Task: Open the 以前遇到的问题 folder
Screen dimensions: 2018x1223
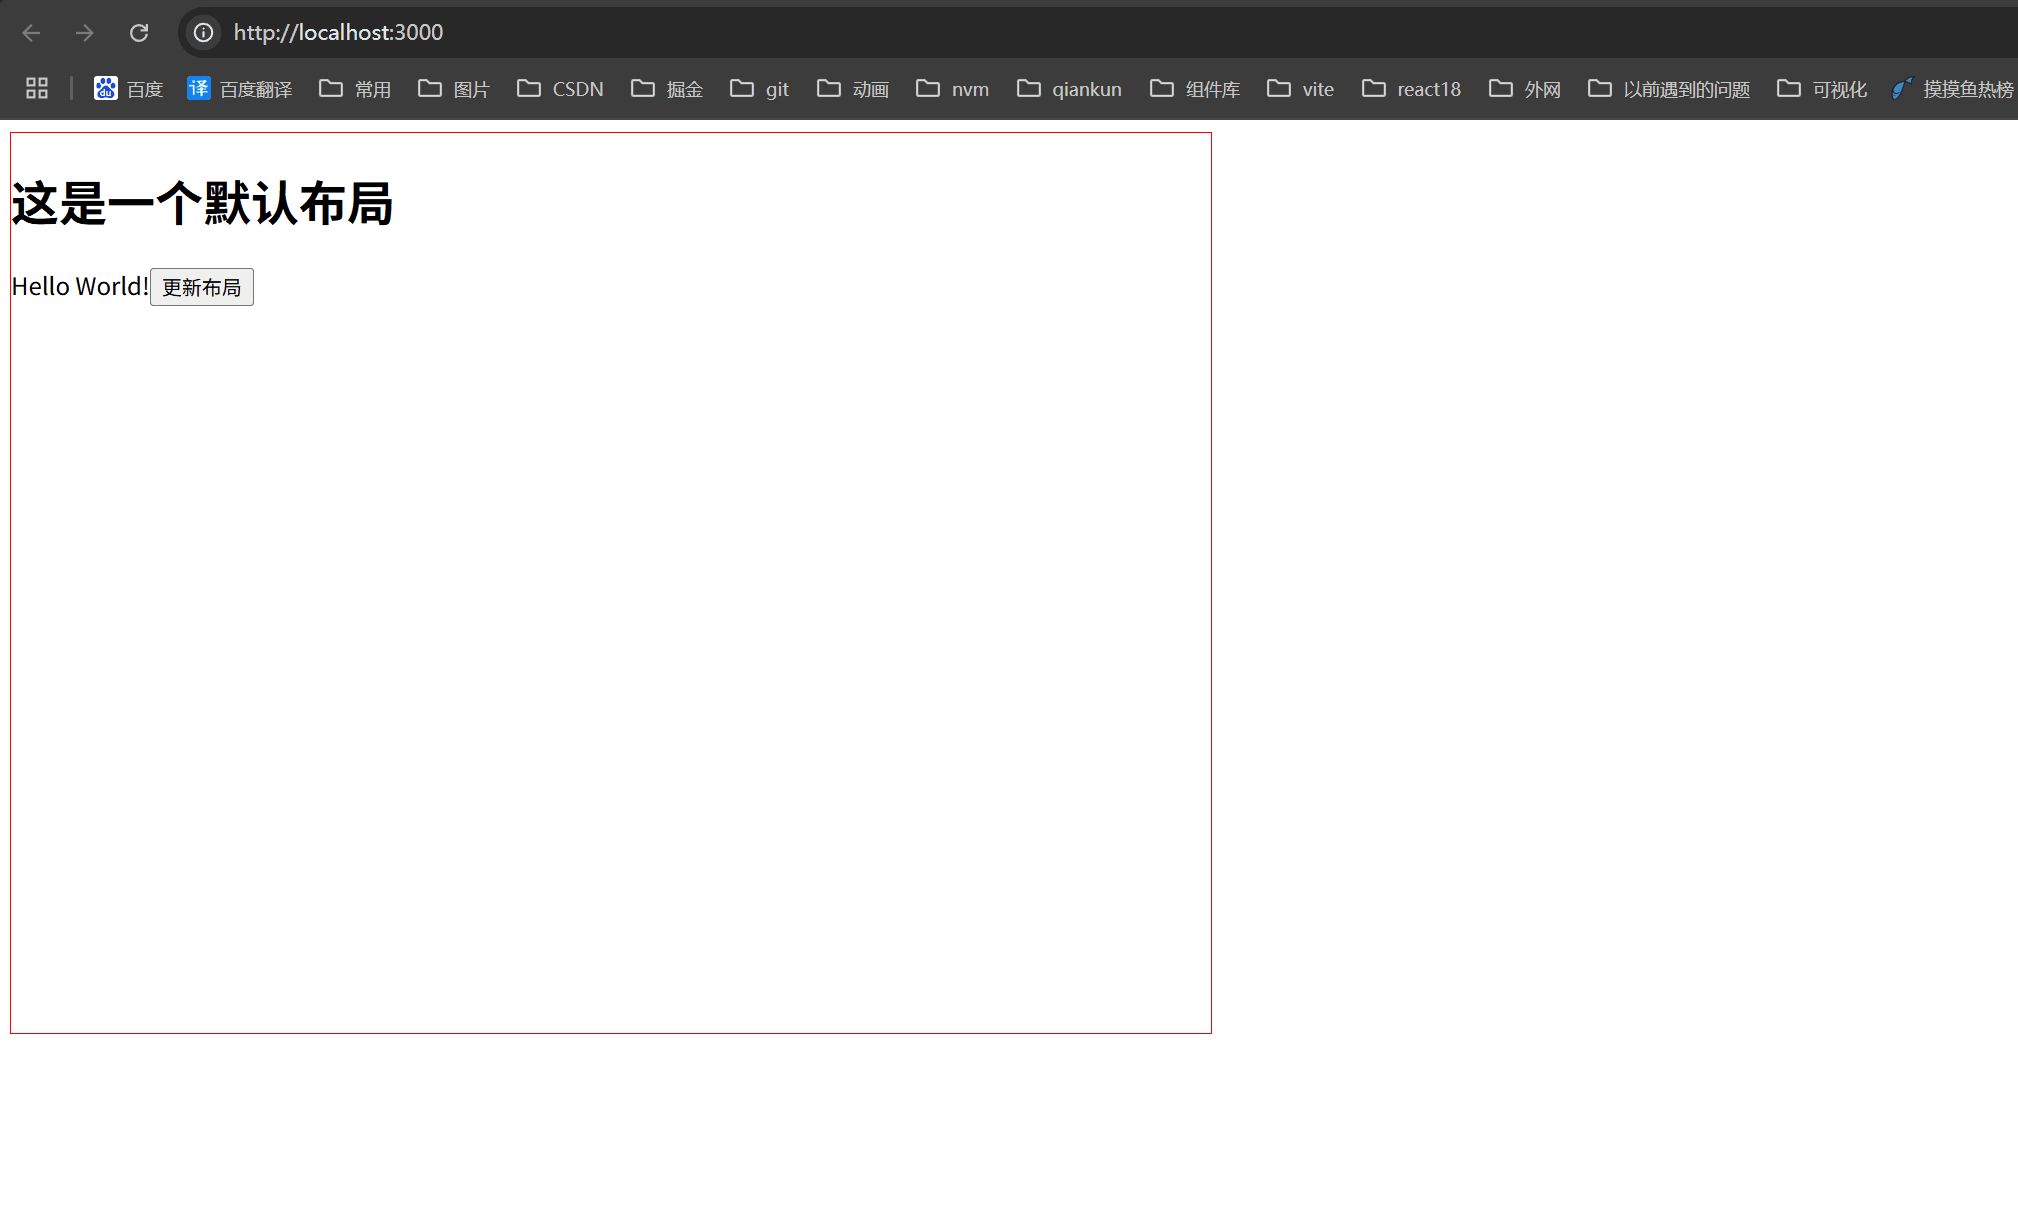Action: coord(1668,88)
